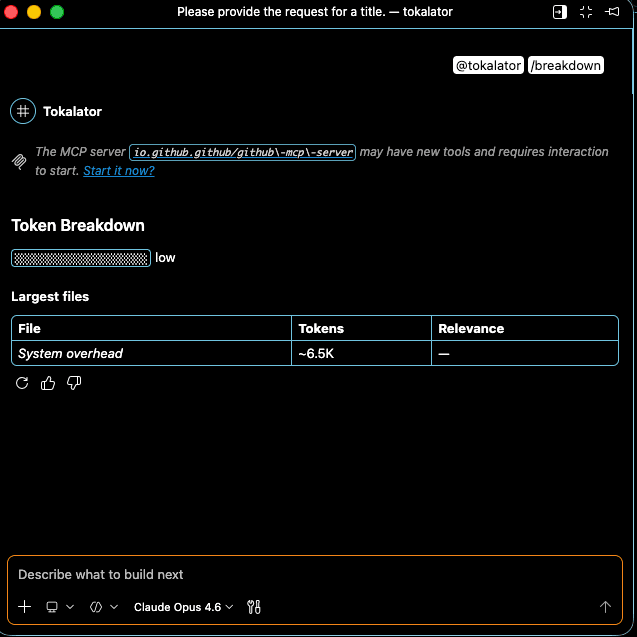Click the Start it now? link

tap(119, 171)
